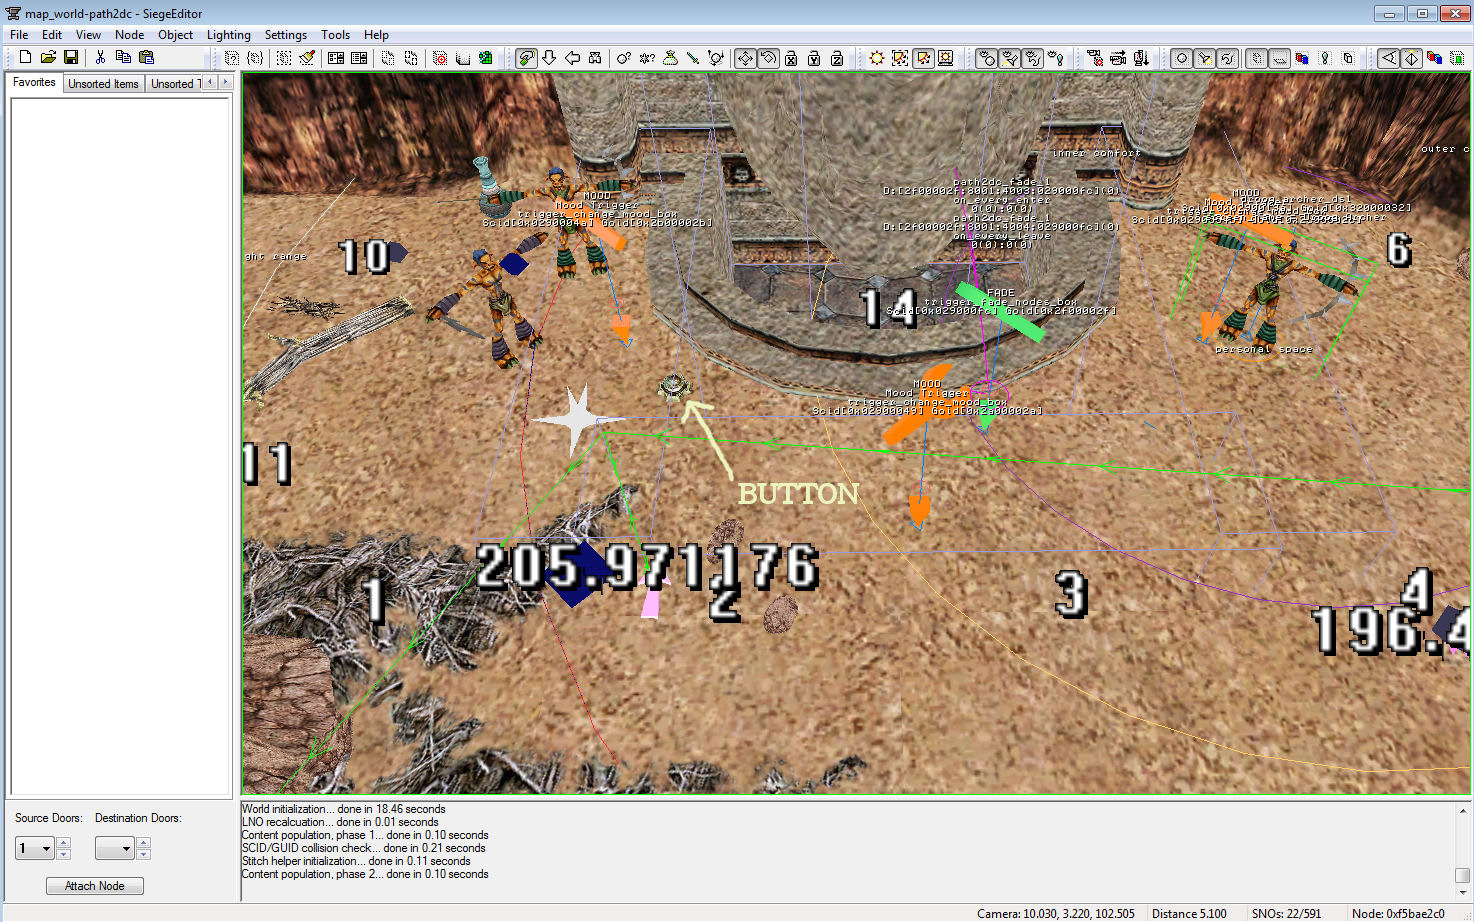1474x922 pixels.
Task: Open the Tools menu
Action: [335, 35]
